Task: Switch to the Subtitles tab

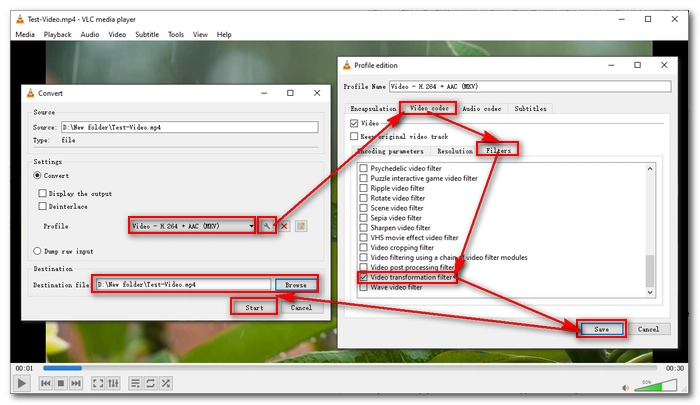Action: click(530, 109)
